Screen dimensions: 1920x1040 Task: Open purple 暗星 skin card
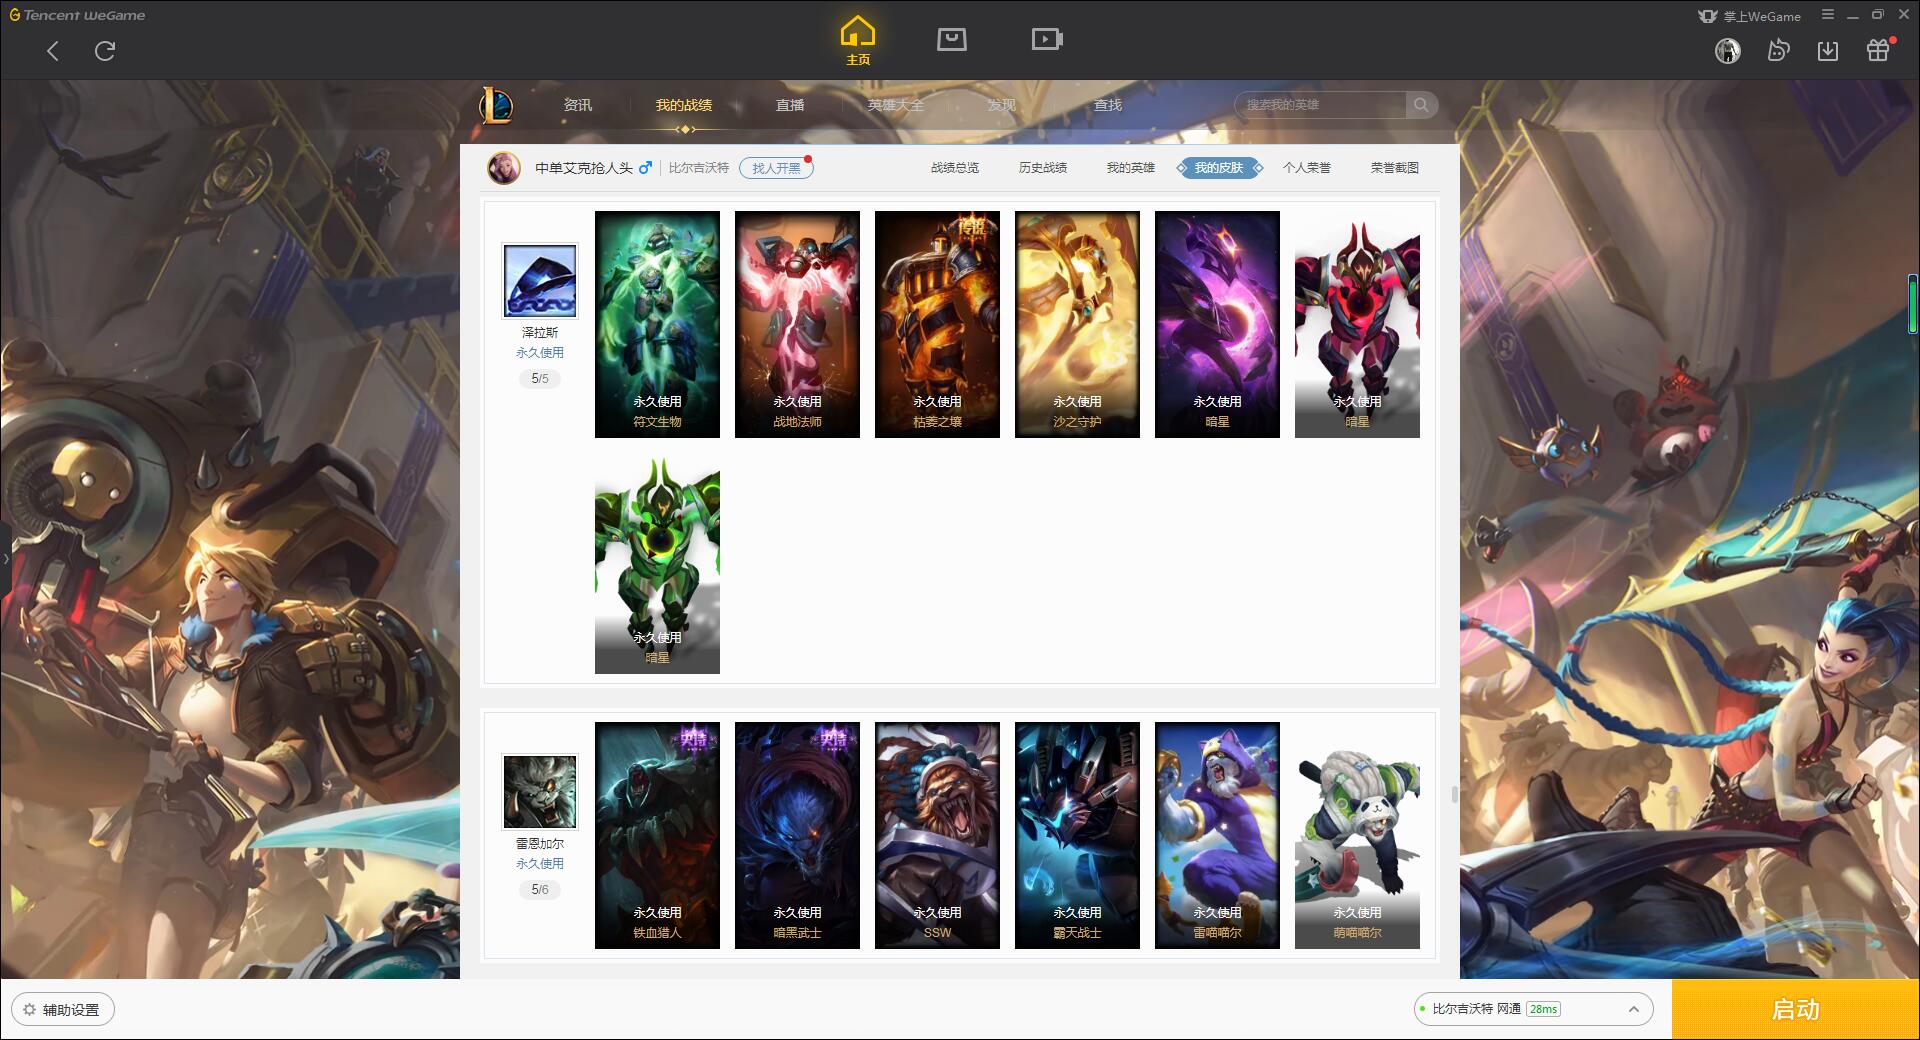pyautogui.click(x=1217, y=324)
